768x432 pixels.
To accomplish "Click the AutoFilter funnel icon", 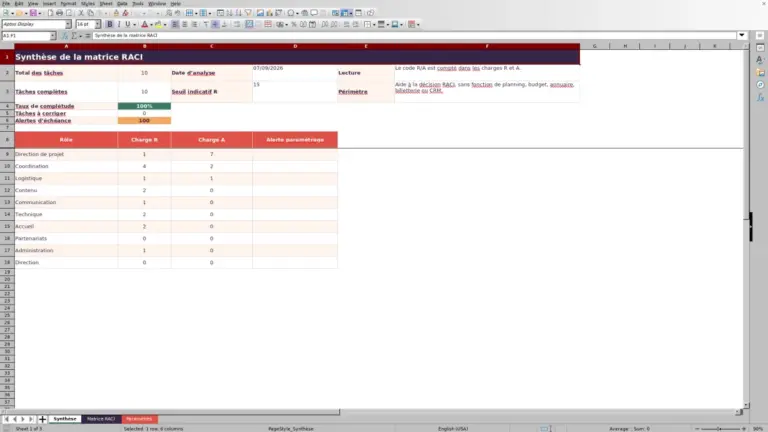I will [x=248, y=13].
